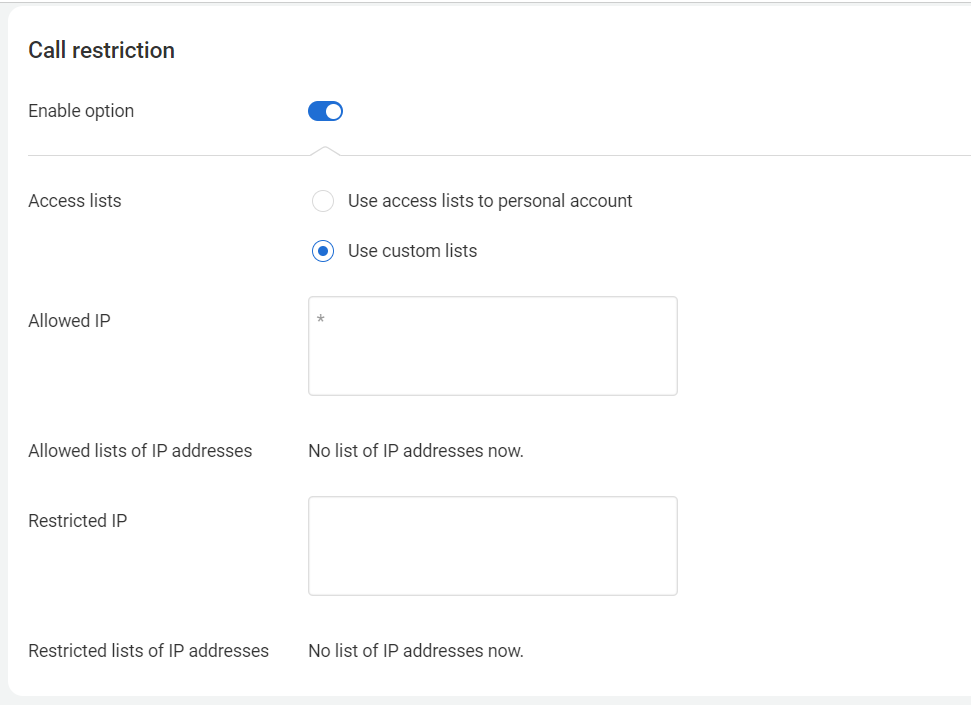This screenshot has height=705, width=971.
Task: Select the personal account access lists radio button
Action: pyautogui.click(x=323, y=201)
